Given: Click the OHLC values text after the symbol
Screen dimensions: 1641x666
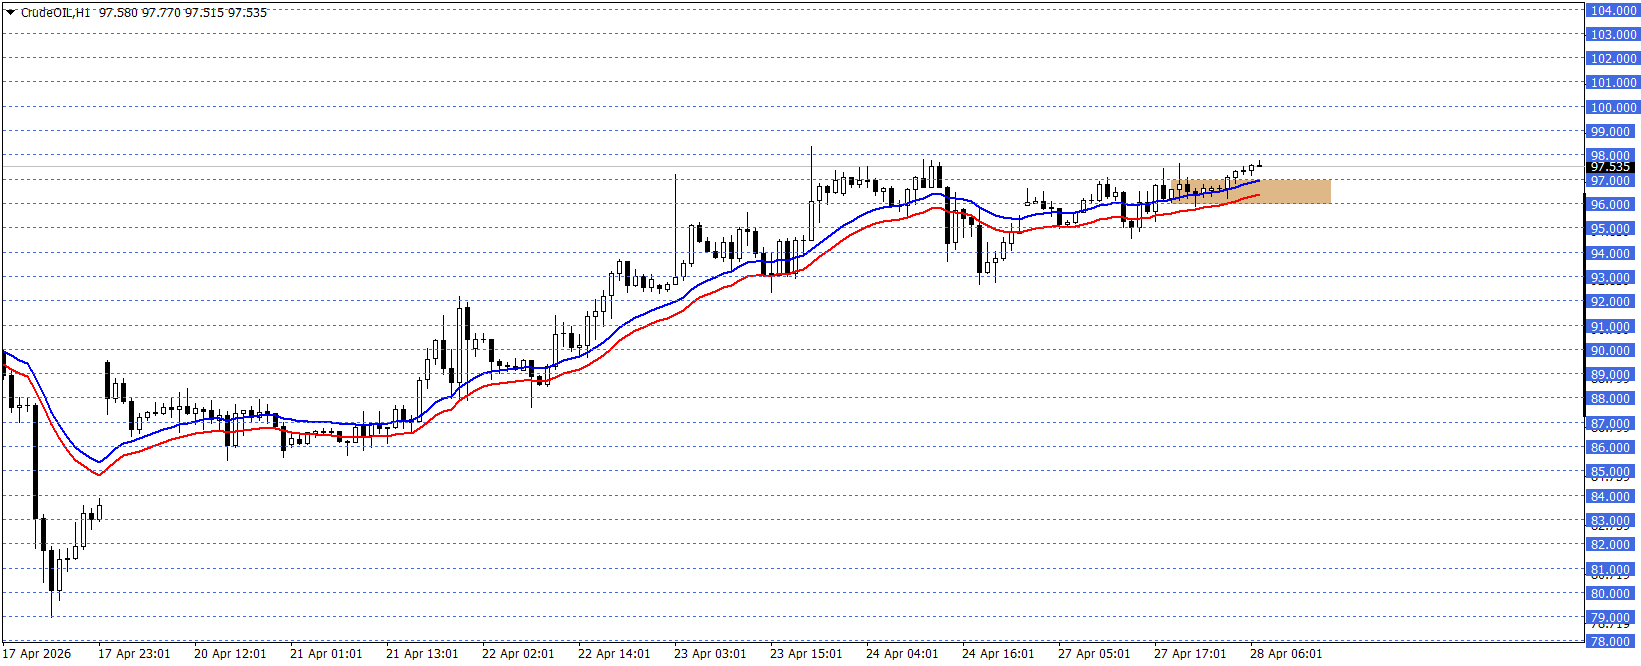Looking at the screenshot, I should point(183,13).
